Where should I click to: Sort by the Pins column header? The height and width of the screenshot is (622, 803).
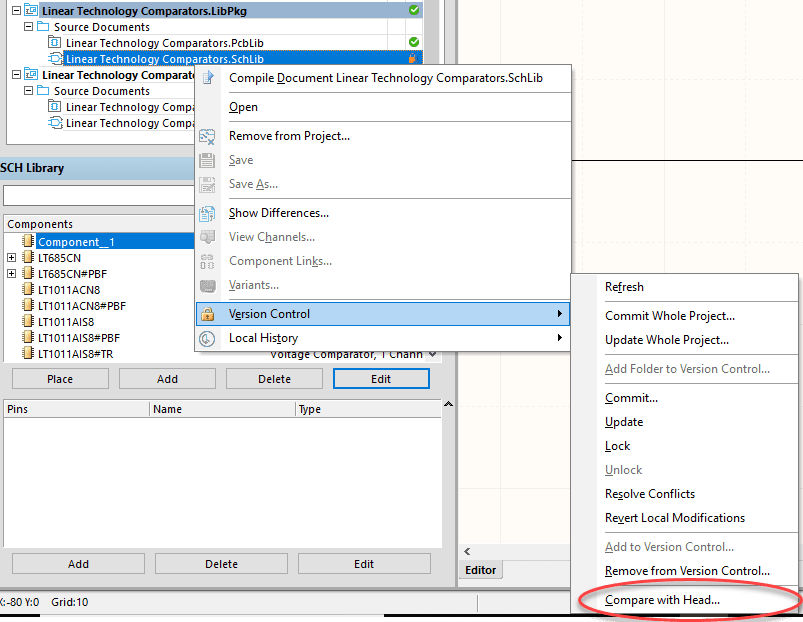click(x=76, y=409)
